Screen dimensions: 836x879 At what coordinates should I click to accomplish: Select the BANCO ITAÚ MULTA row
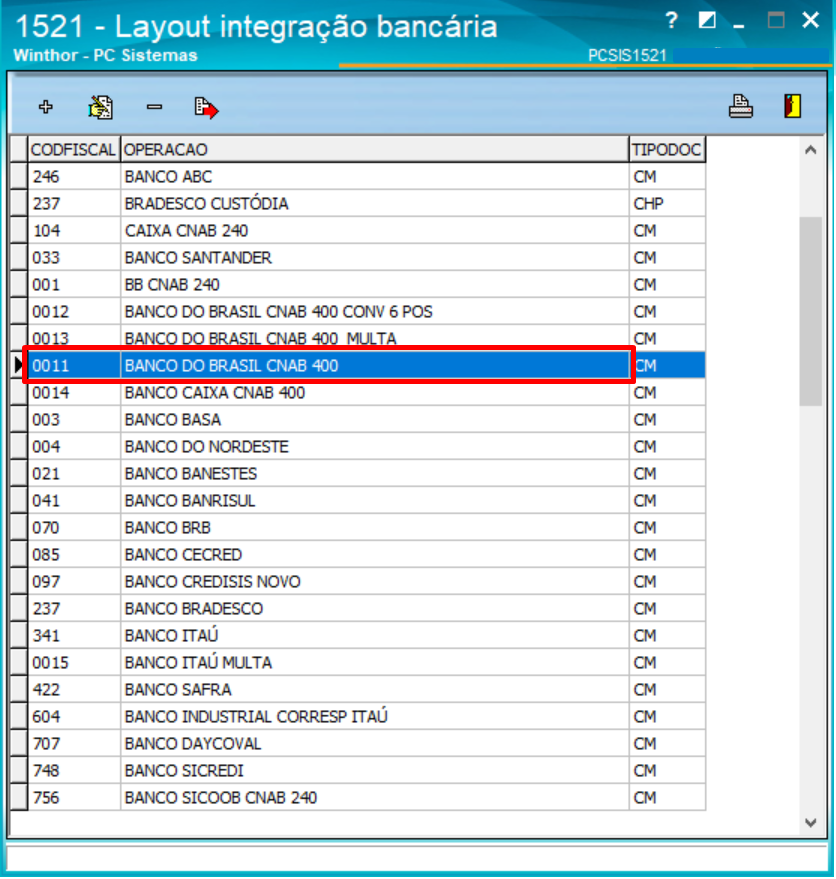point(367,662)
